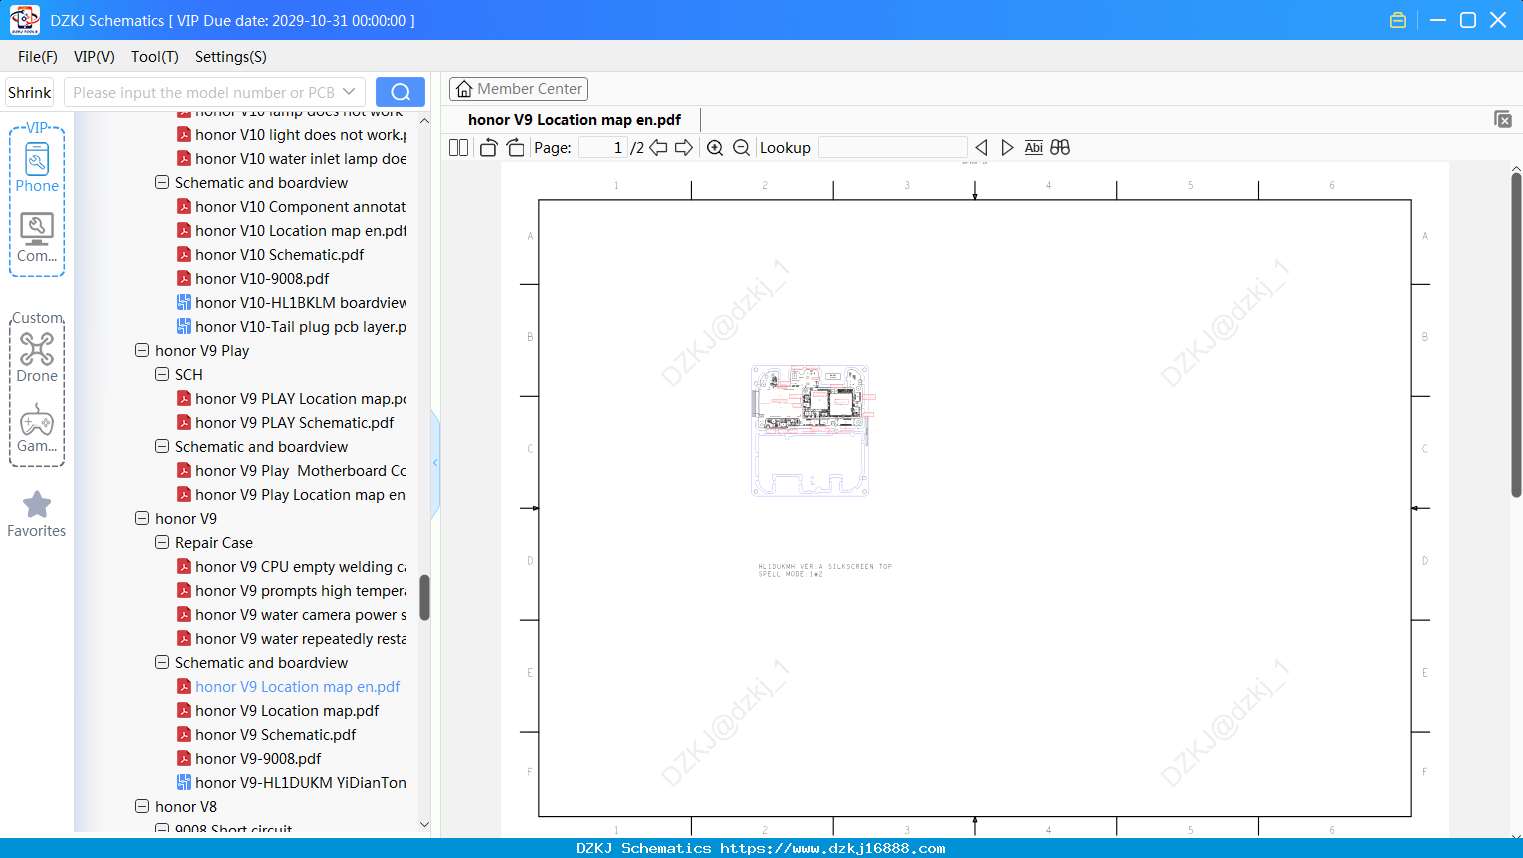The width and height of the screenshot is (1523, 858).
Task: Collapse honor V10's Schematic and boardview folder
Action: [162, 183]
